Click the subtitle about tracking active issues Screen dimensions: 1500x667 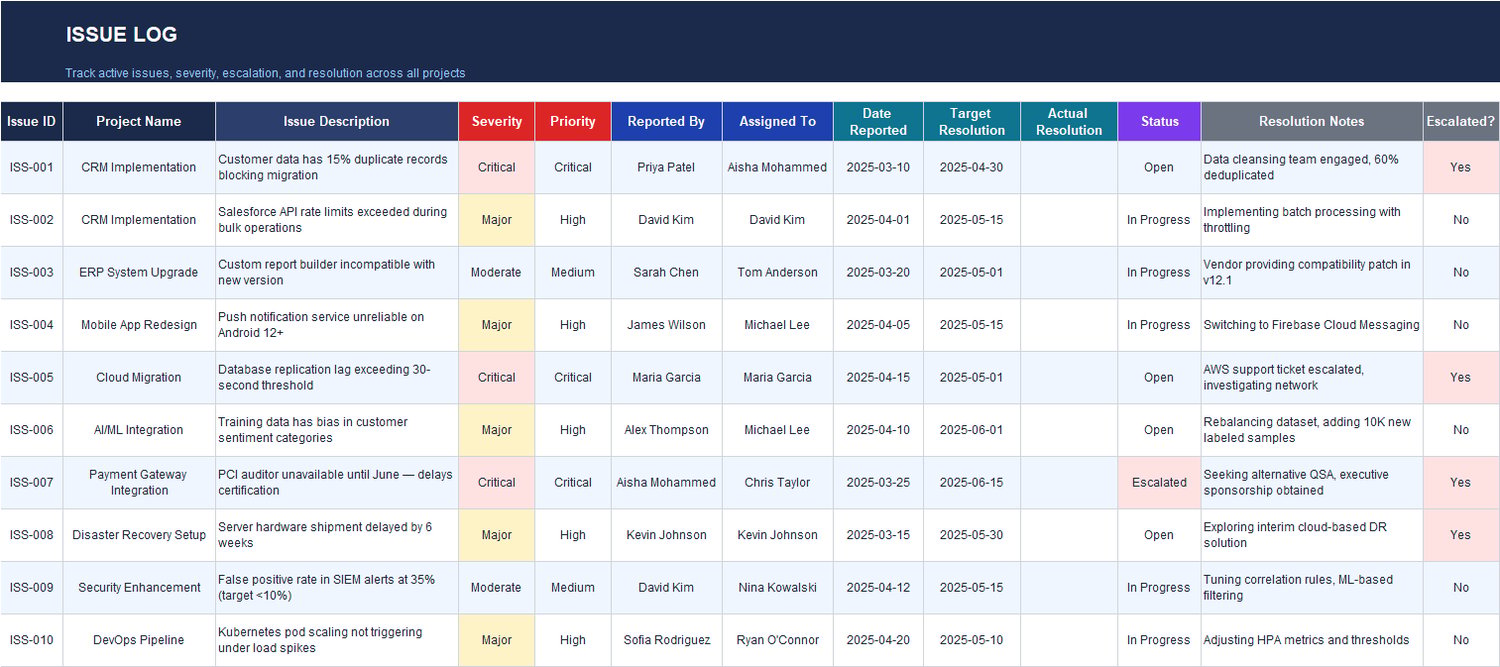click(265, 73)
